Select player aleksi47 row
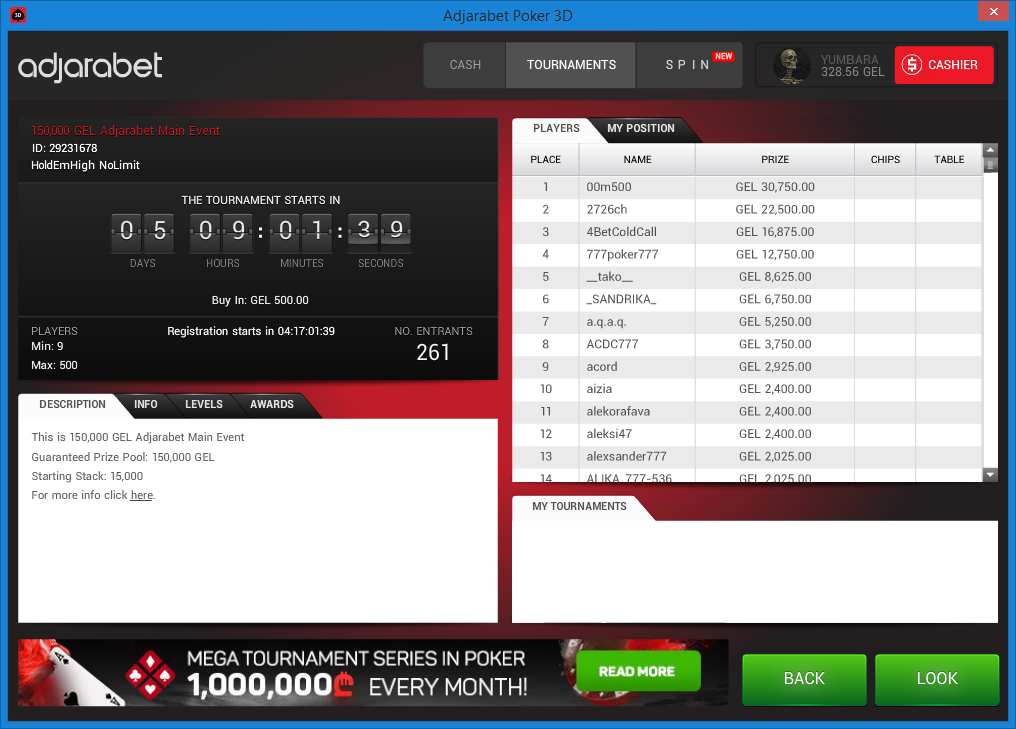The image size is (1016, 729). (747, 434)
